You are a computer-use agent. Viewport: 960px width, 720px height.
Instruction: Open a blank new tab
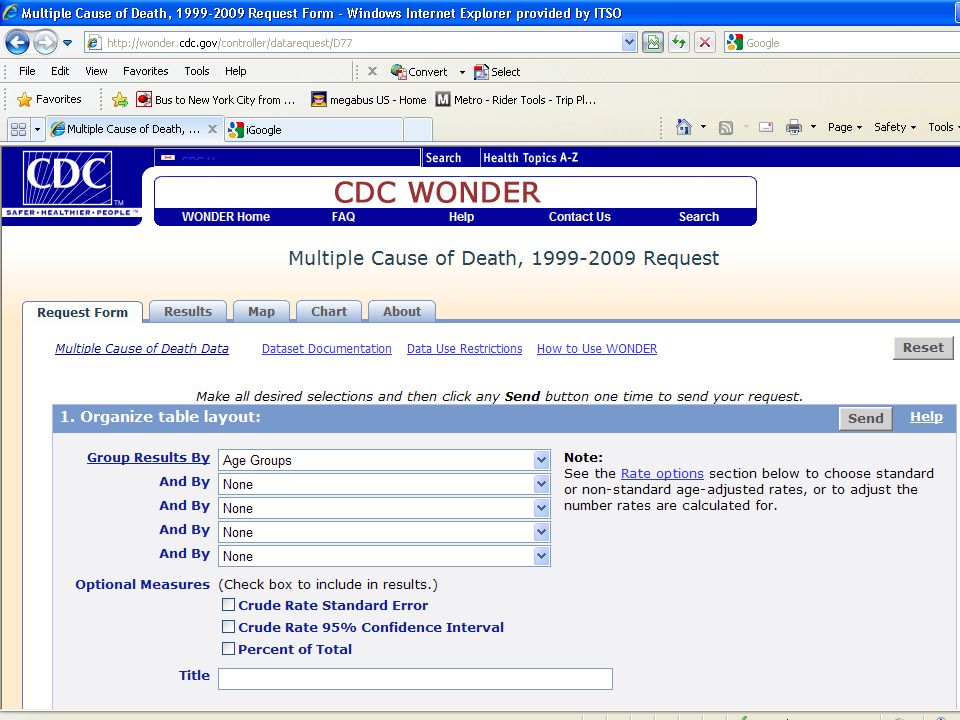pyautogui.click(x=418, y=130)
